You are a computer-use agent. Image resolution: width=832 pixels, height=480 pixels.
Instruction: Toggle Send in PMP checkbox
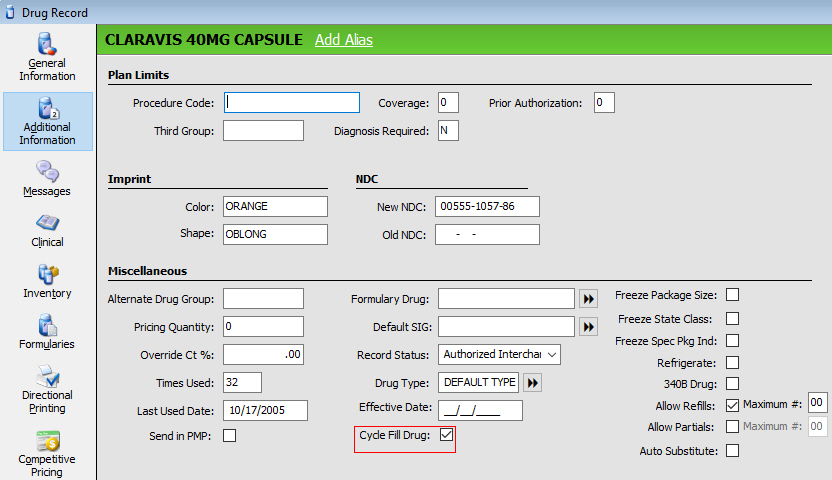(229, 435)
